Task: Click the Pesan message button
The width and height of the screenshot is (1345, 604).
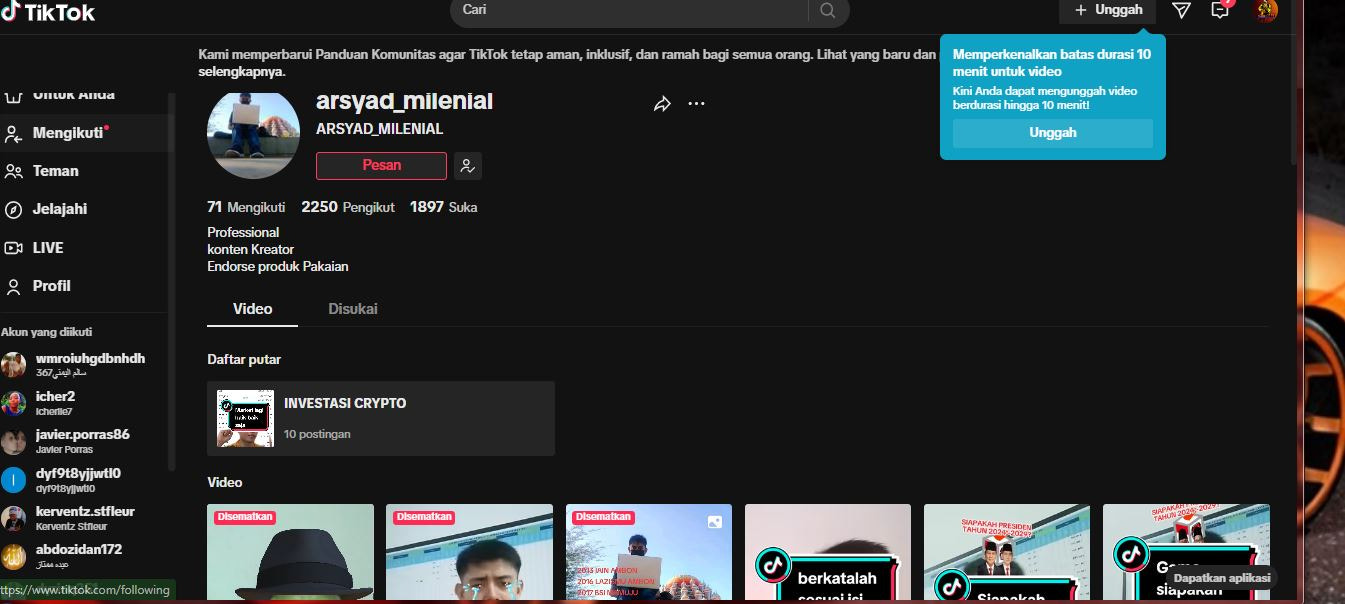Action: point(381,165)
